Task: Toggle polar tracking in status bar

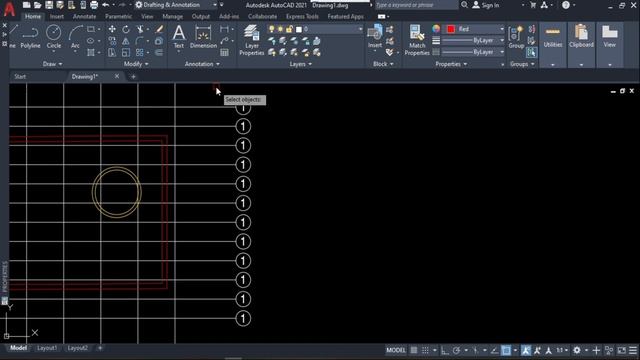Action: click(456, 350)
